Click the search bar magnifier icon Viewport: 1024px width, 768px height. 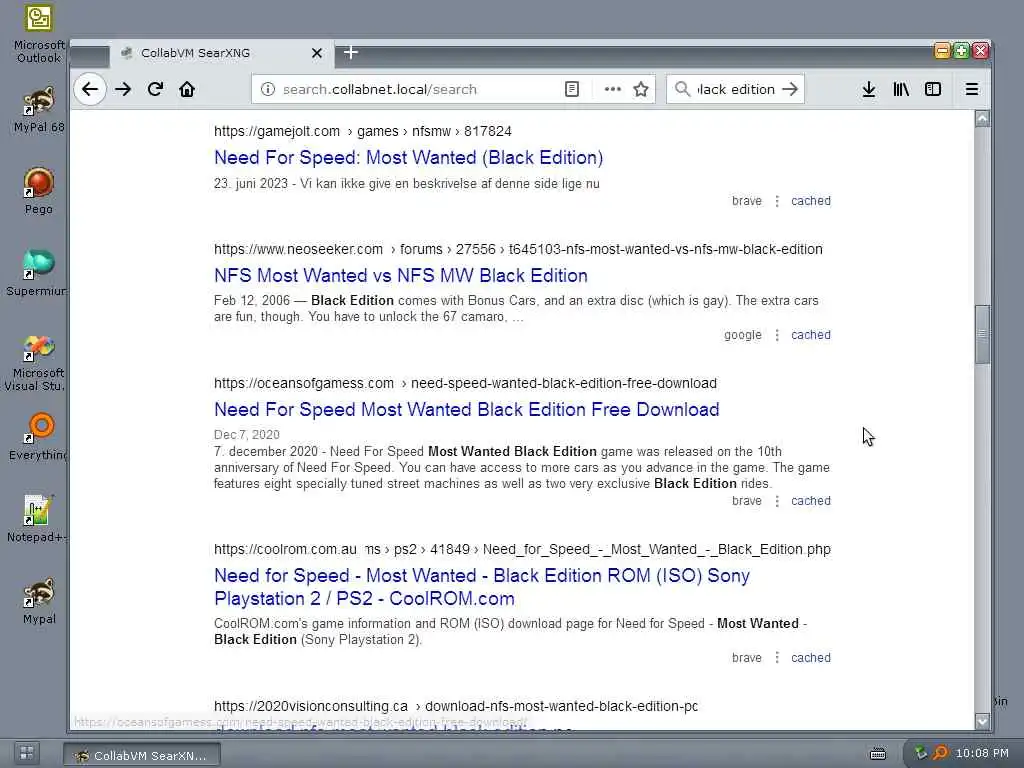(682, 89)
